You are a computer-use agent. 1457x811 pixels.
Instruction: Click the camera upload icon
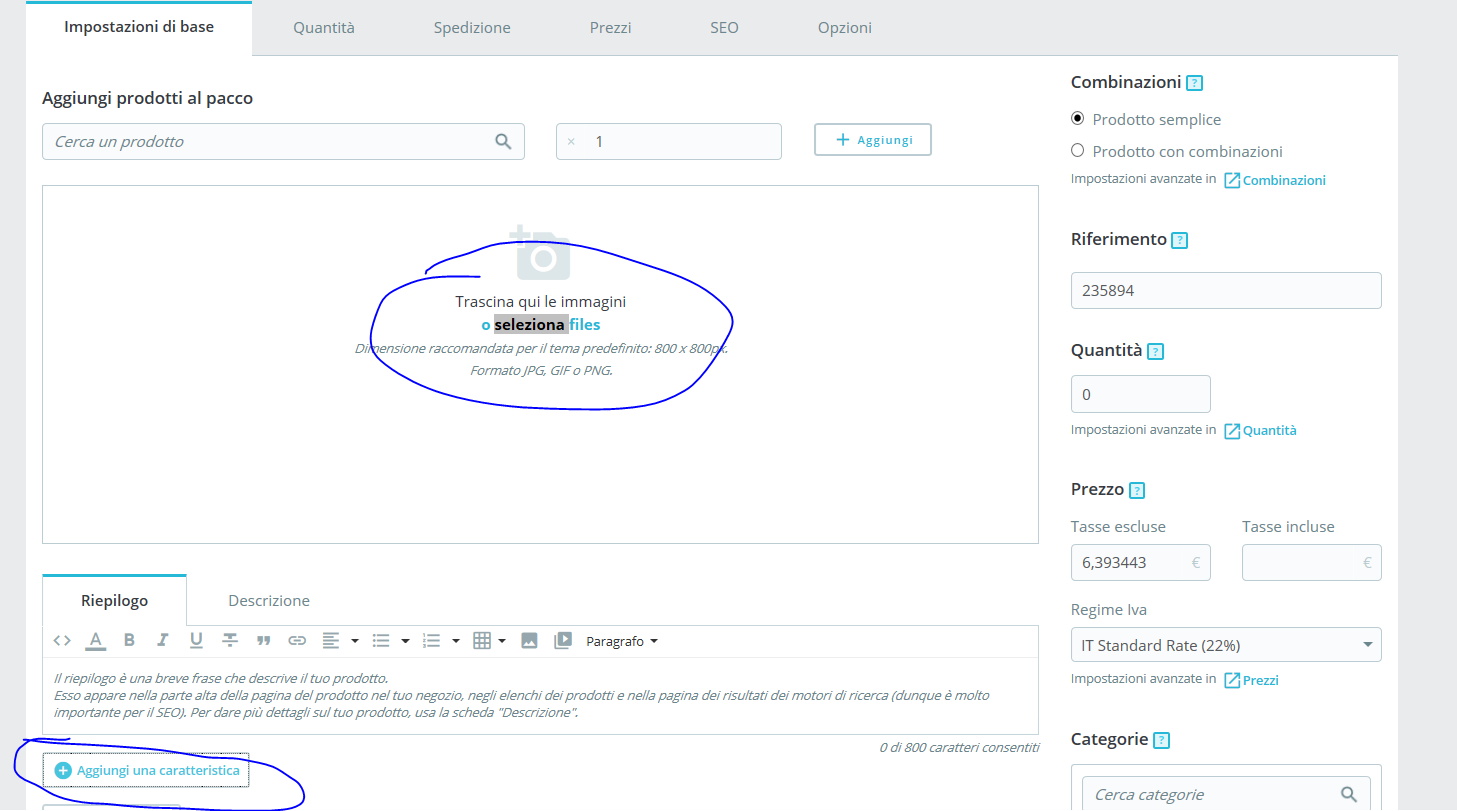tap(541, 252)
